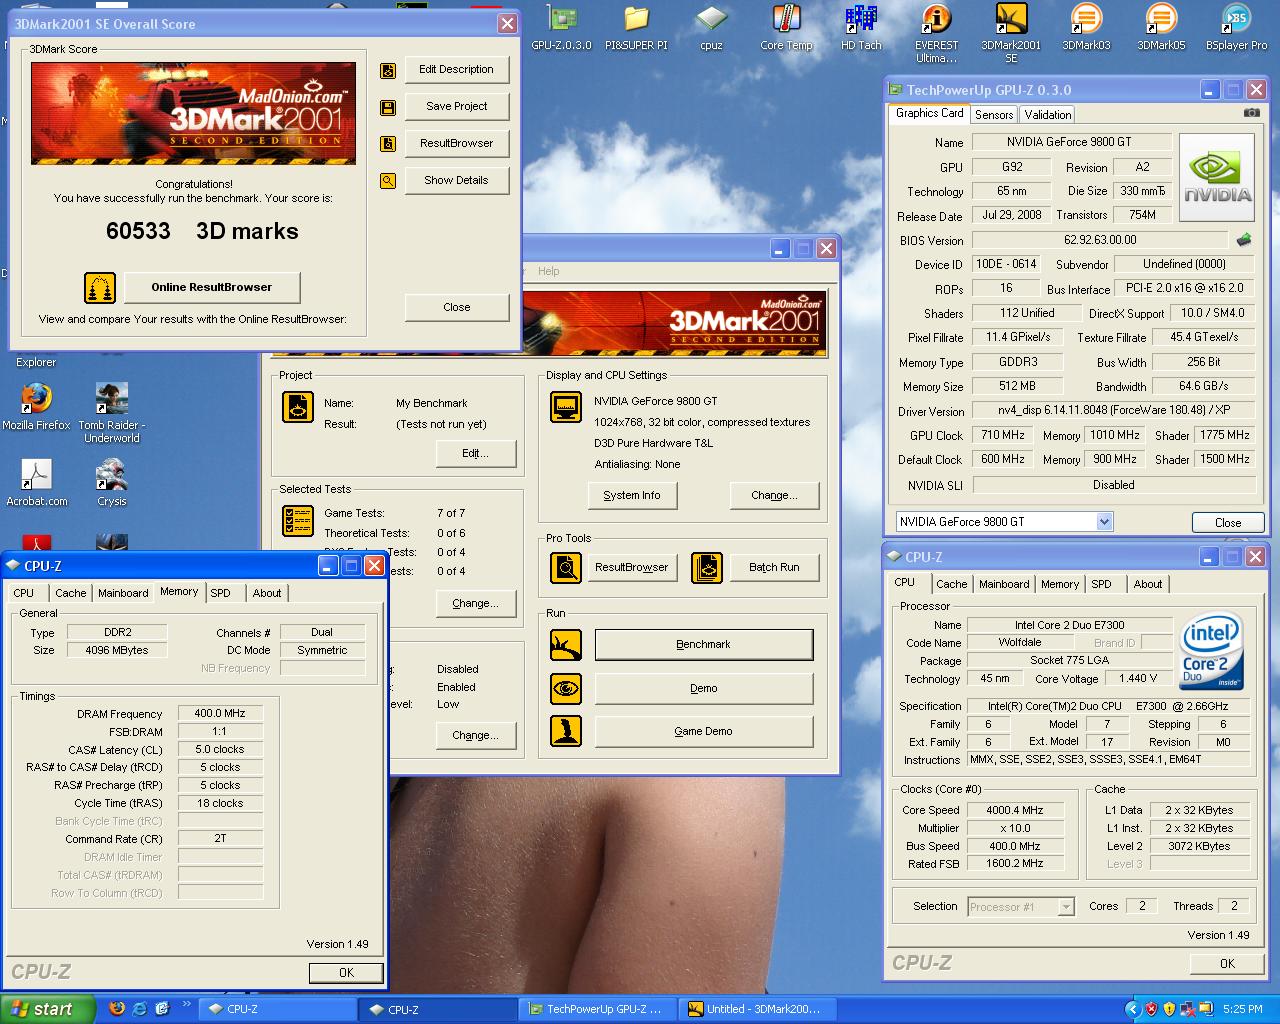
Task: Open SPD tab in left CPU-Z window
Action: tap(221, 593)
